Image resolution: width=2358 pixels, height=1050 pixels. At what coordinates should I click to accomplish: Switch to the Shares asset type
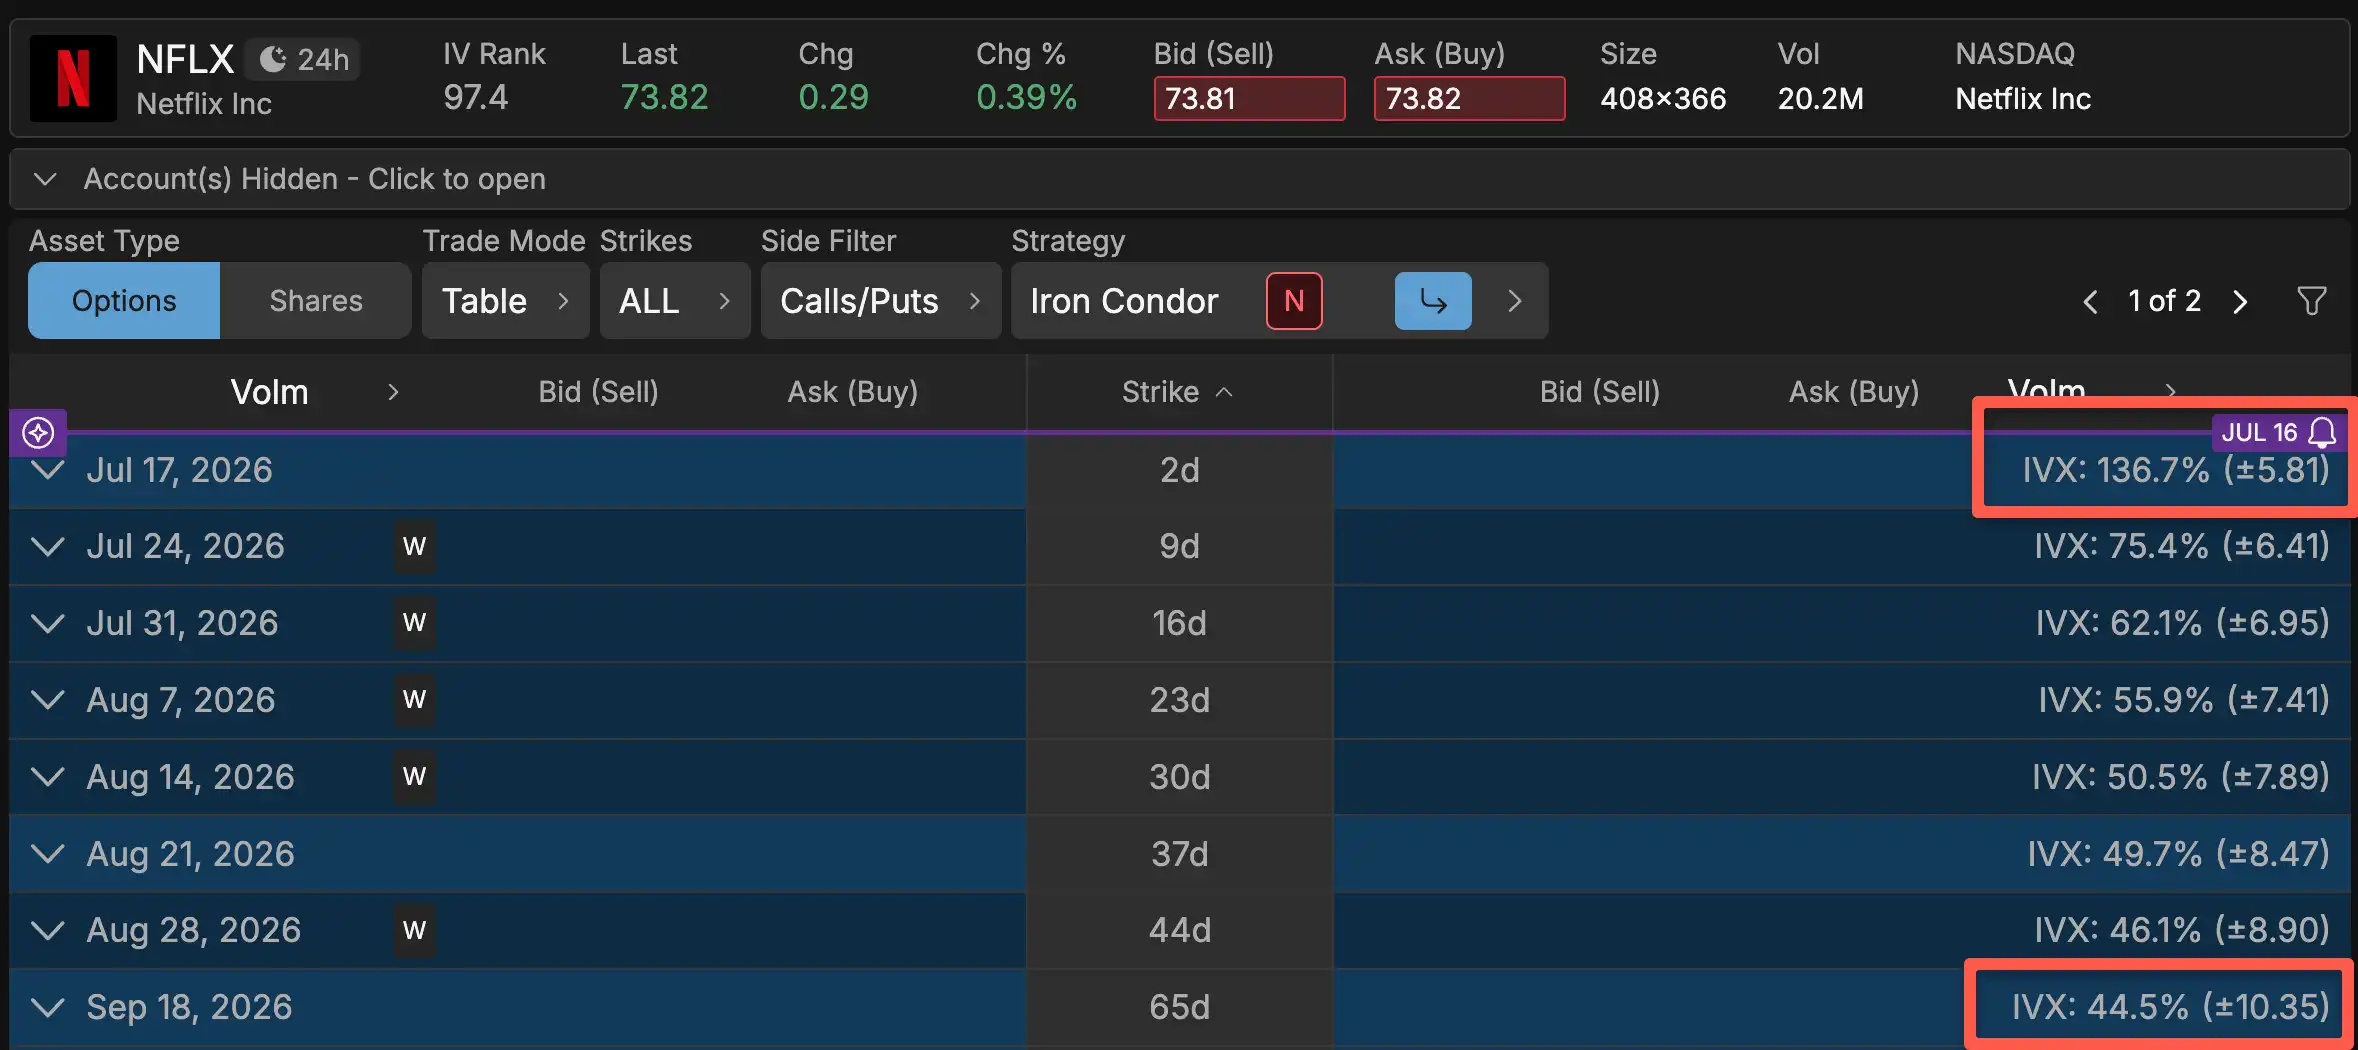[316, 301]
